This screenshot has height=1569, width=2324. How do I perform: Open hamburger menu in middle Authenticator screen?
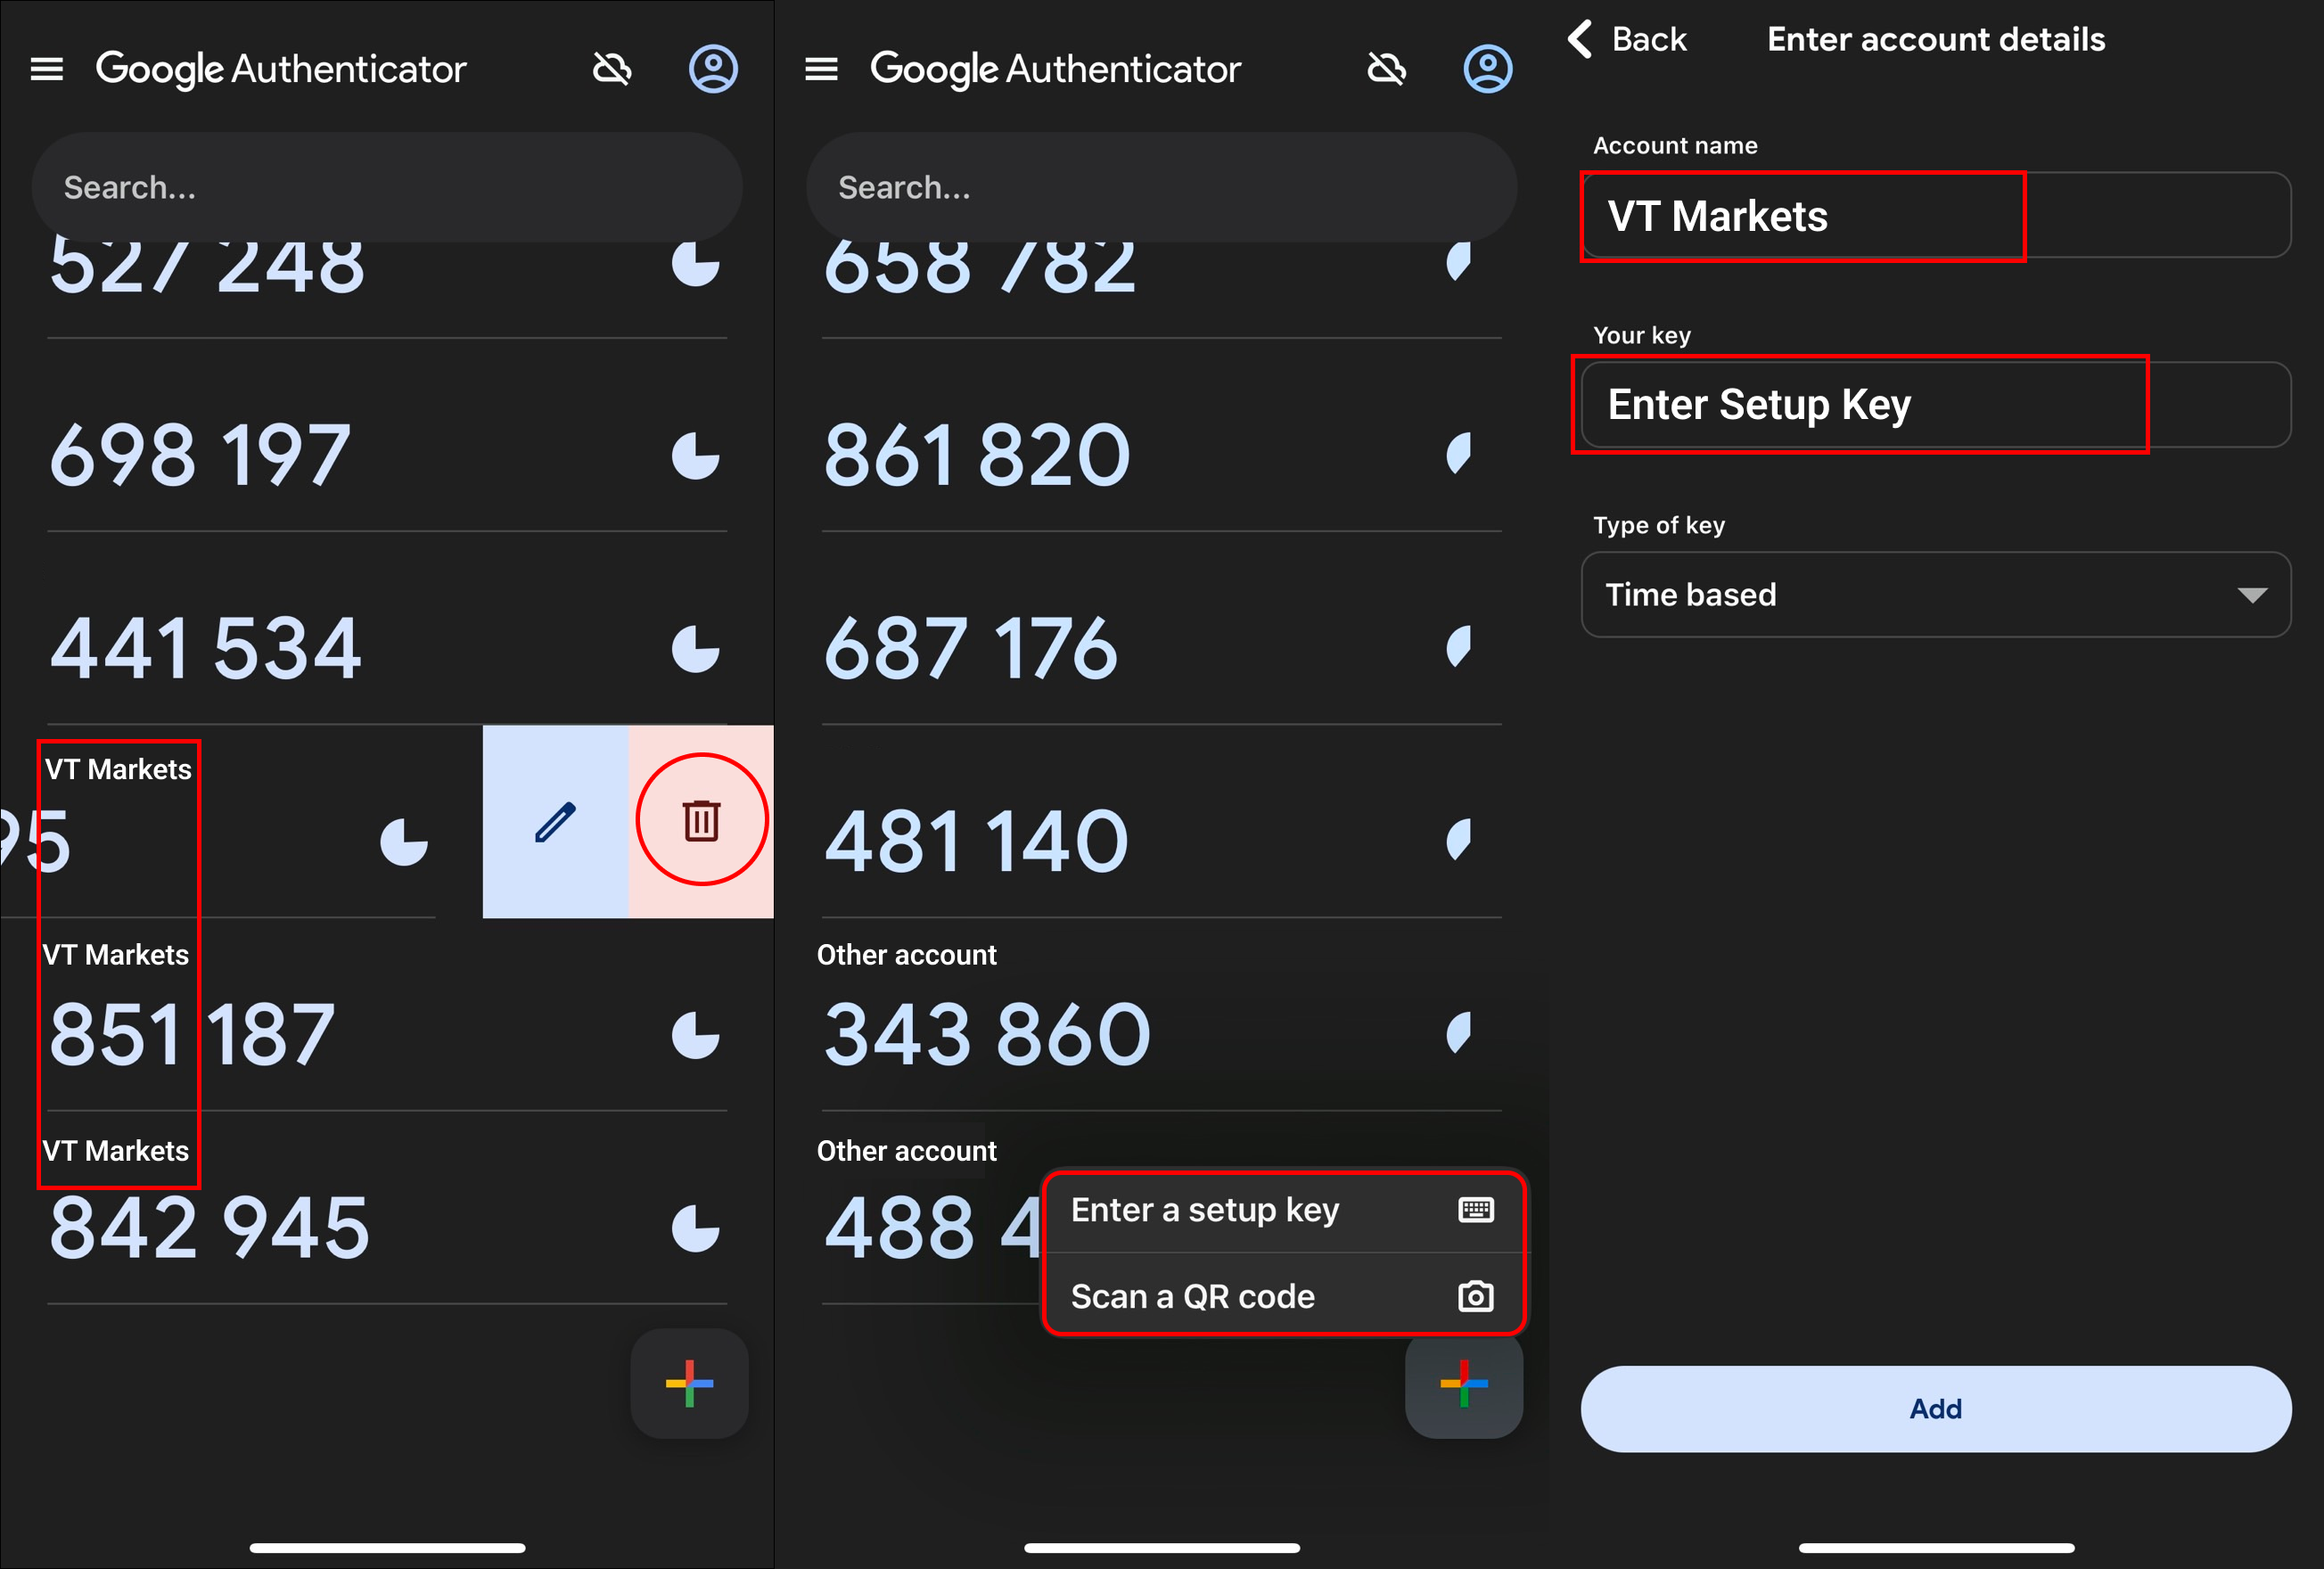pos(821,69)
